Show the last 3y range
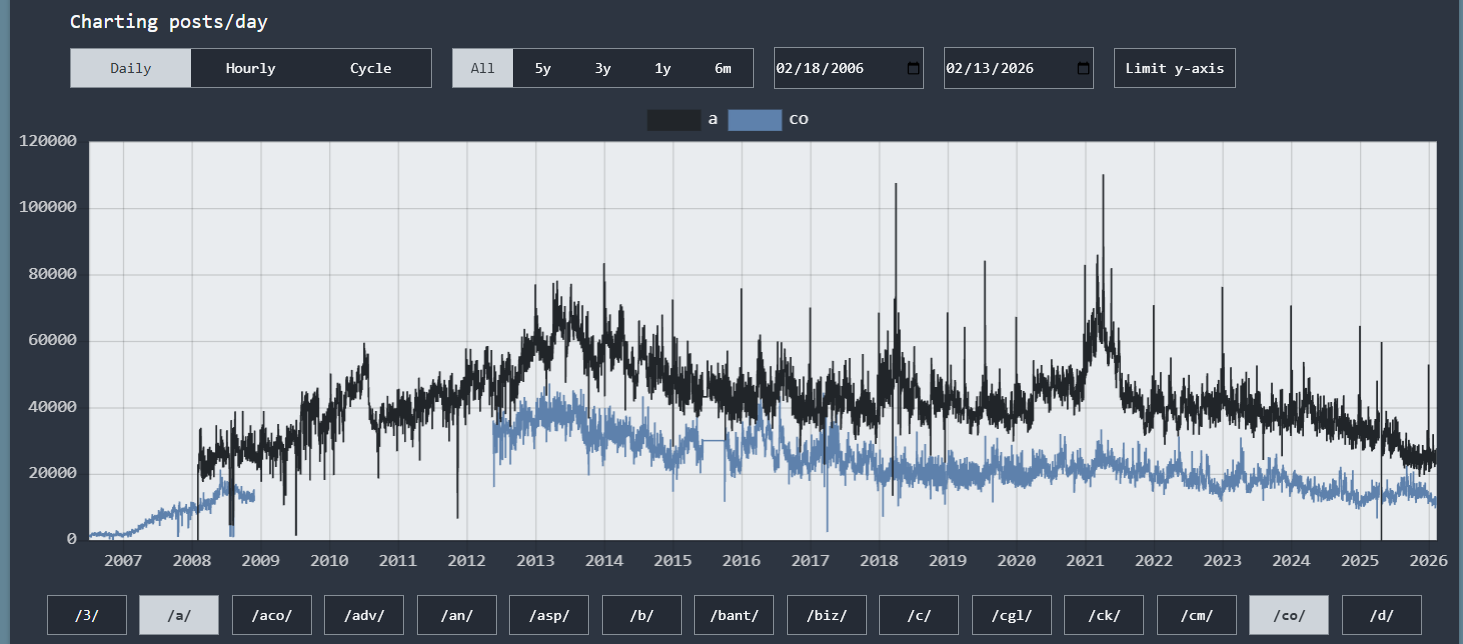Image resolution: width=1463 pixels, height=644 pixels. point(603,68)
